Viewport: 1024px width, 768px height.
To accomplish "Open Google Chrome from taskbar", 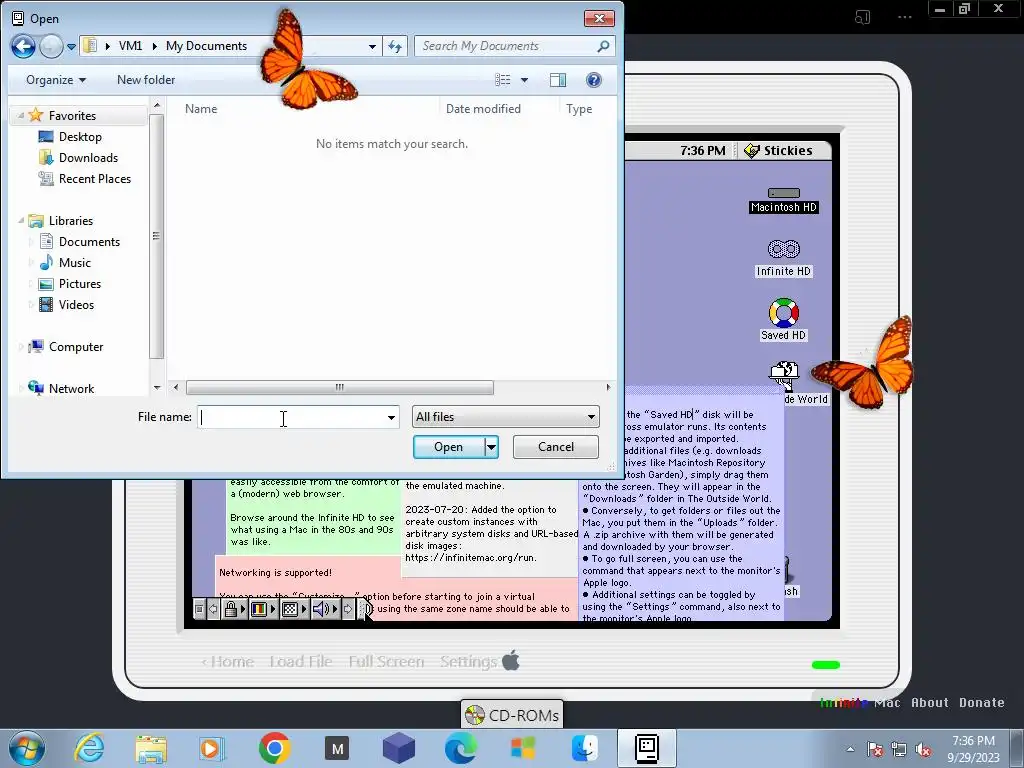I will click(274, 748).
